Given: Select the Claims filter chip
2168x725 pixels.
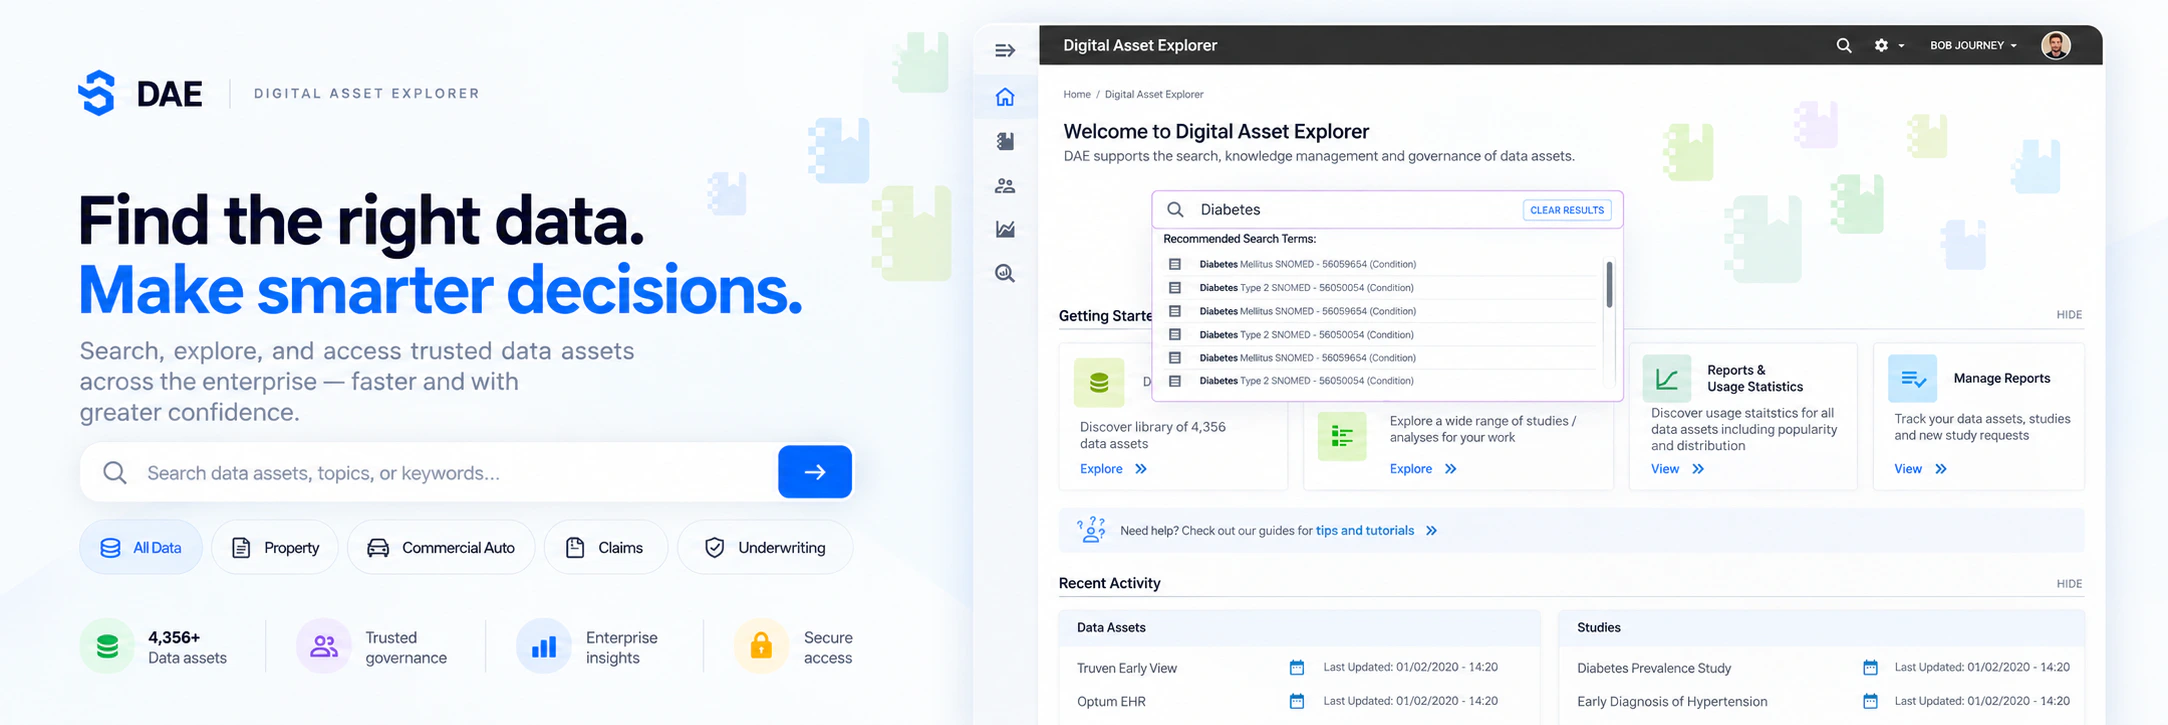Looking at the screenshot, I should click(605, 547).
